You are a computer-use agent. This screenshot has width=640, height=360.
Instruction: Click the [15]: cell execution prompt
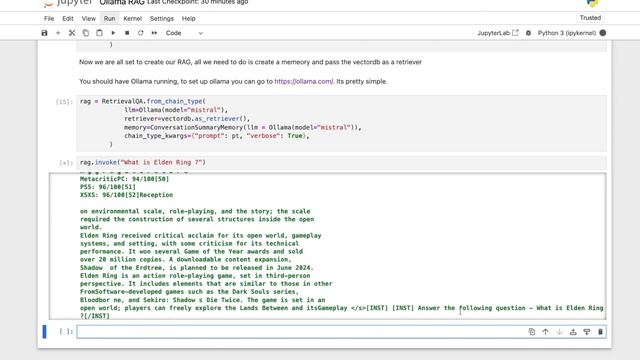tap(64, 102)
